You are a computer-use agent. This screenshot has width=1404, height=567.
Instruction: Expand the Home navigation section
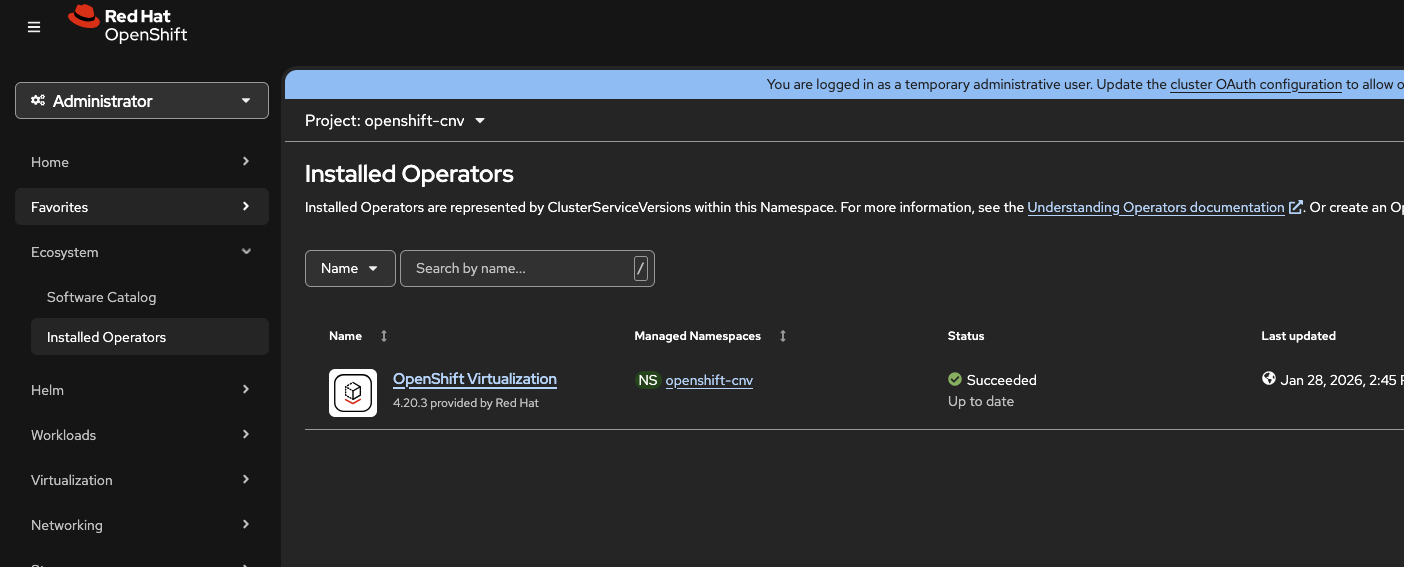142,162
